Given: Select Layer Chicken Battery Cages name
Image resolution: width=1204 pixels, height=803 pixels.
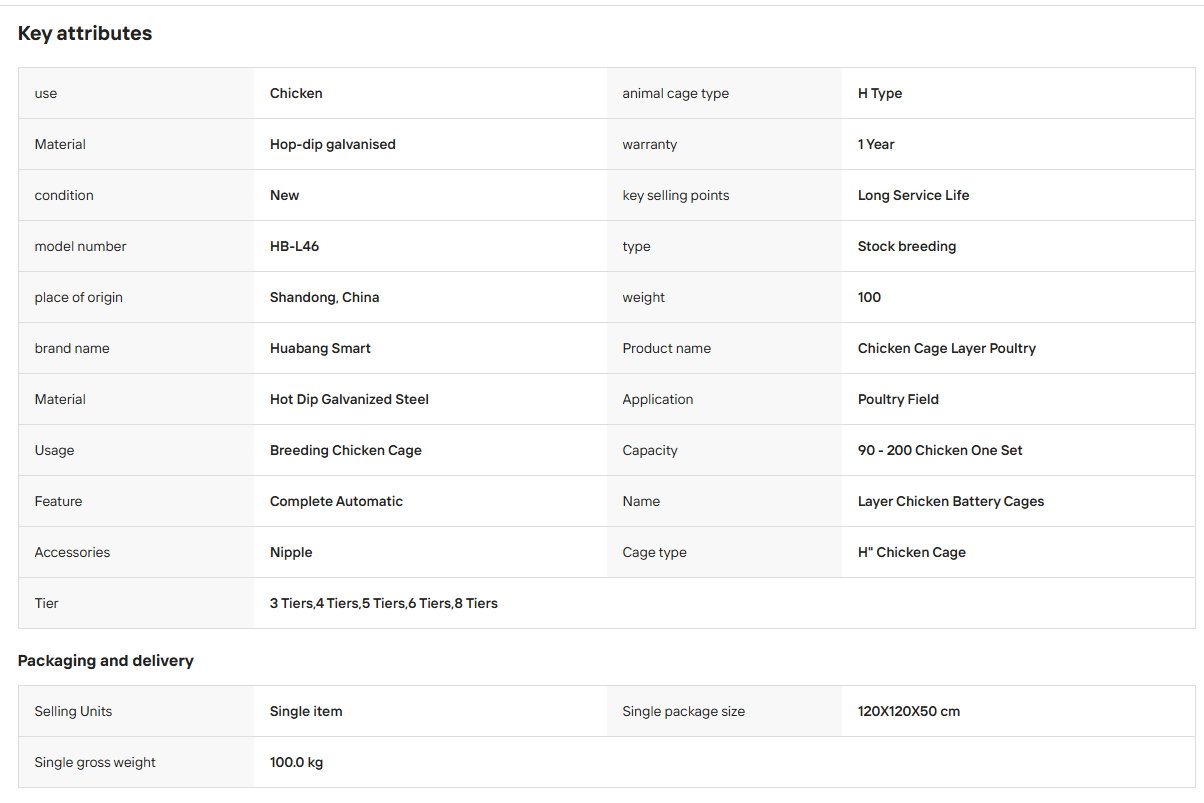Looking at the screenshot, I should [951, 501].
